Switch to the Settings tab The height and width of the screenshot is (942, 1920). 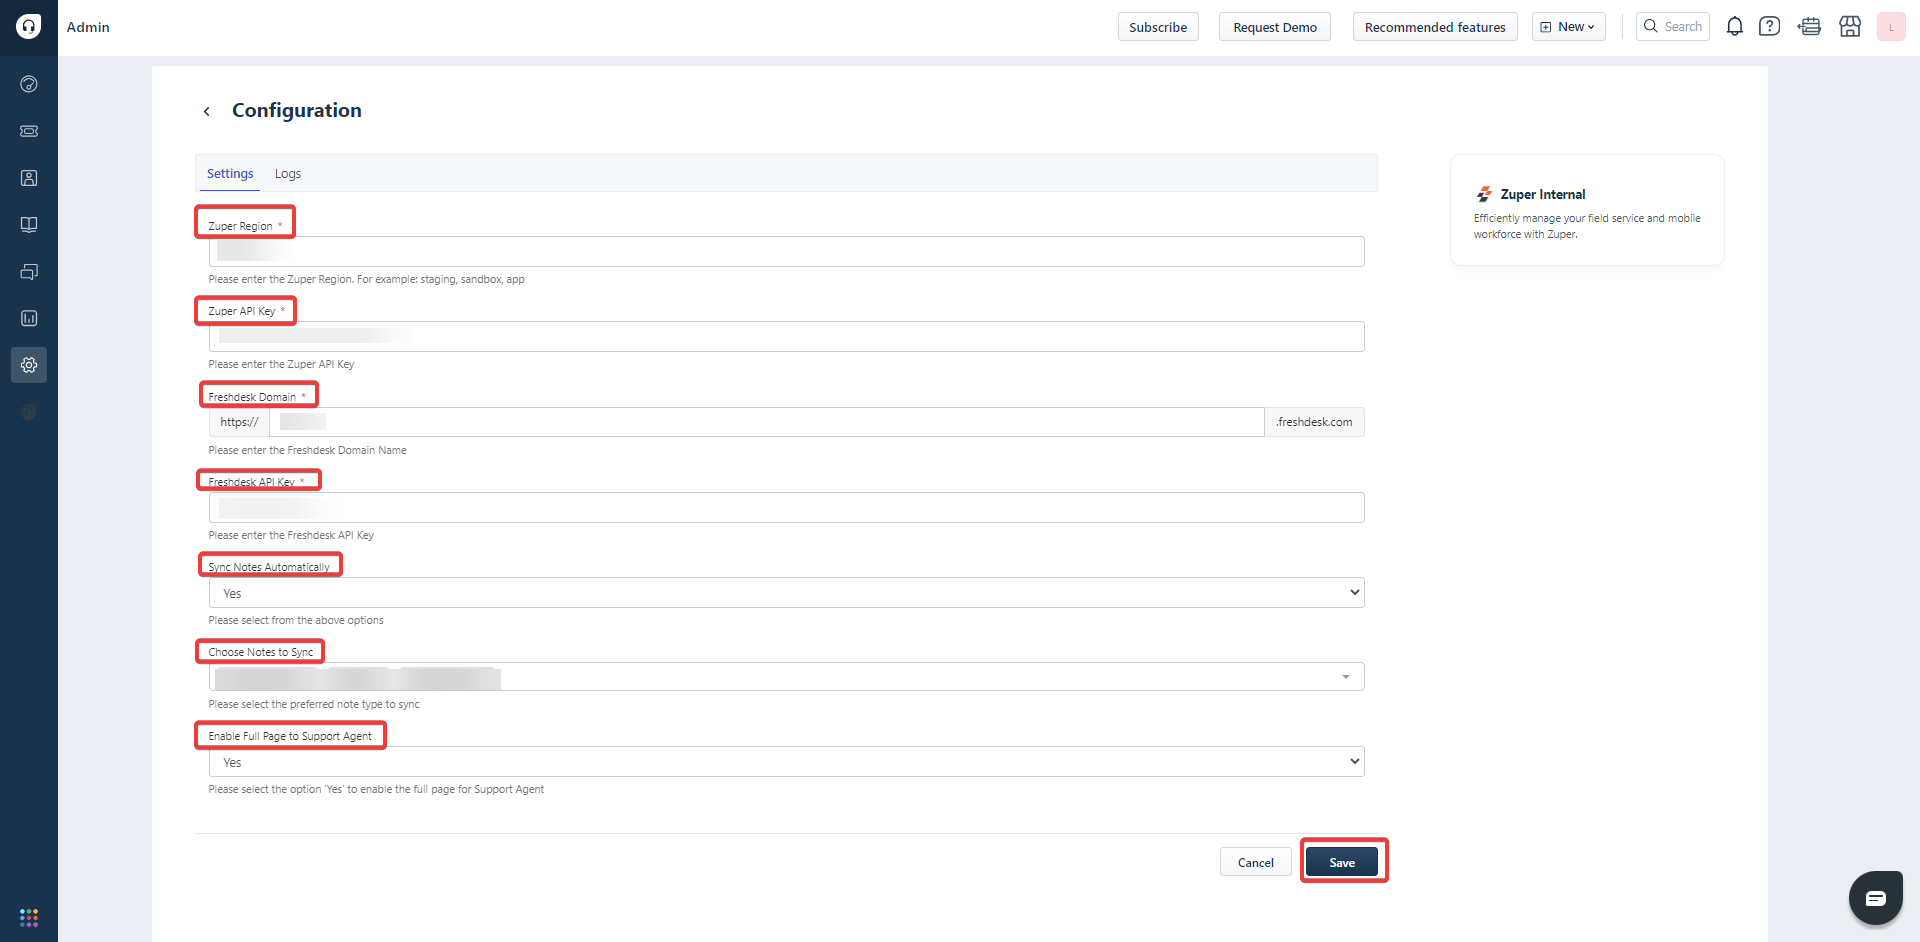[x=230, y=174]
